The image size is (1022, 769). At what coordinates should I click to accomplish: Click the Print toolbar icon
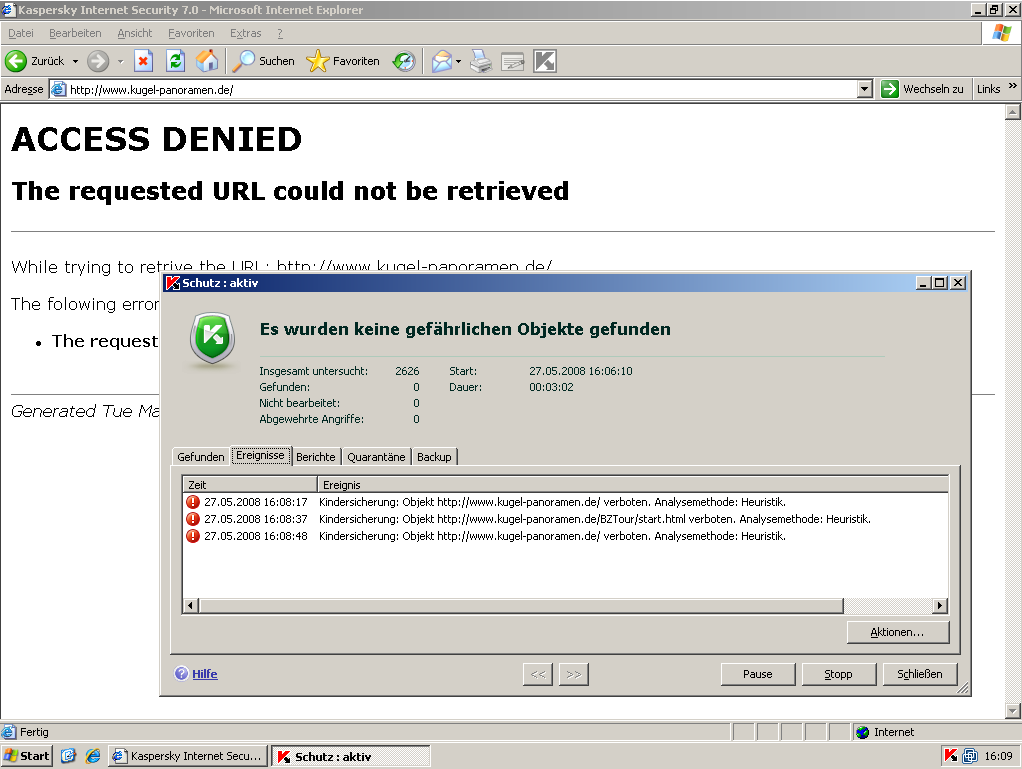click(x=481, y=61)
